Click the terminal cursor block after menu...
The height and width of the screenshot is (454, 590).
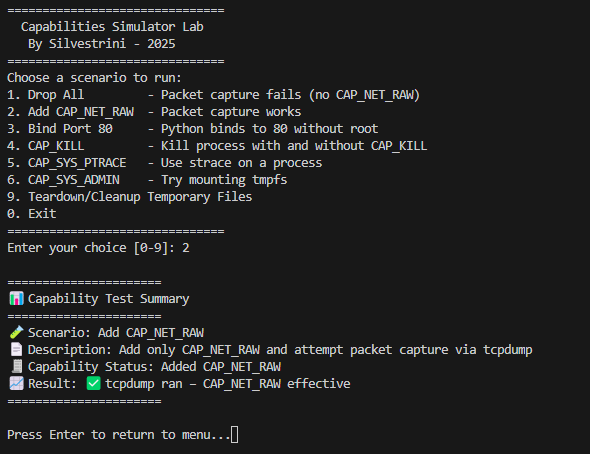click(x=234, y=434)
